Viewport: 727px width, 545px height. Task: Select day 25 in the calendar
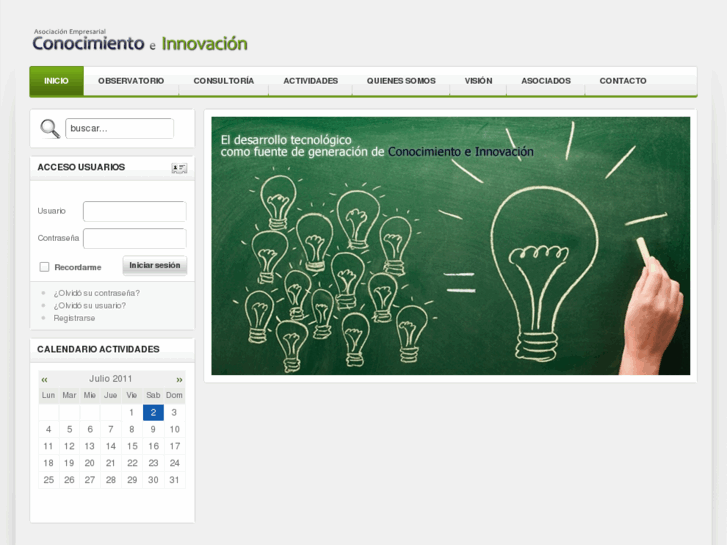pos(48,480)
